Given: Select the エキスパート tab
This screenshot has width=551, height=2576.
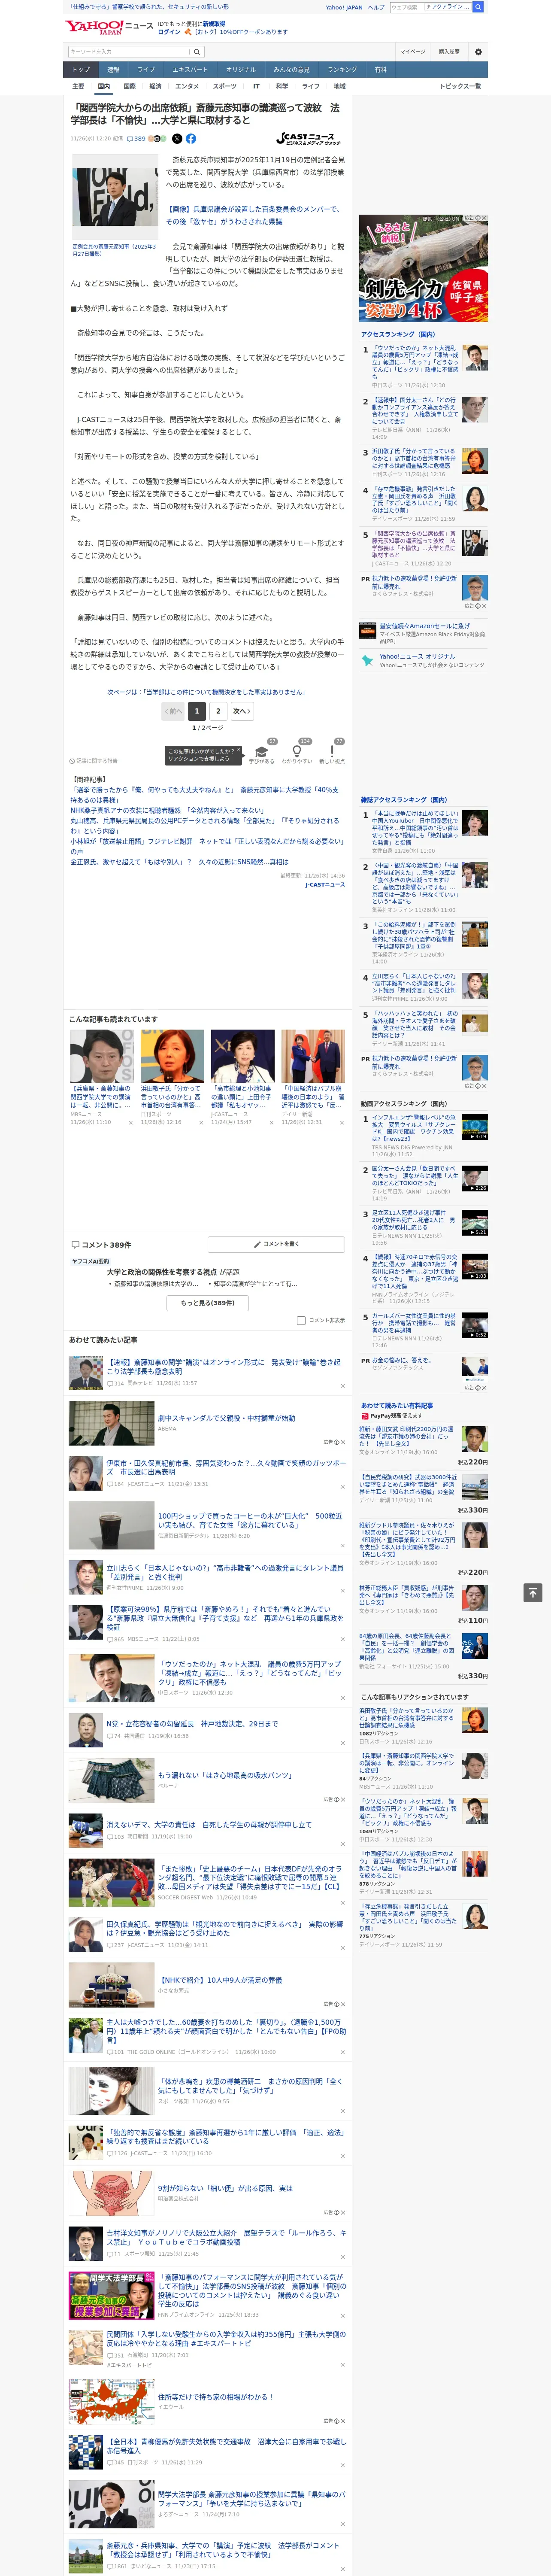Looking at the screenshot, I should [x=190, y=69].
